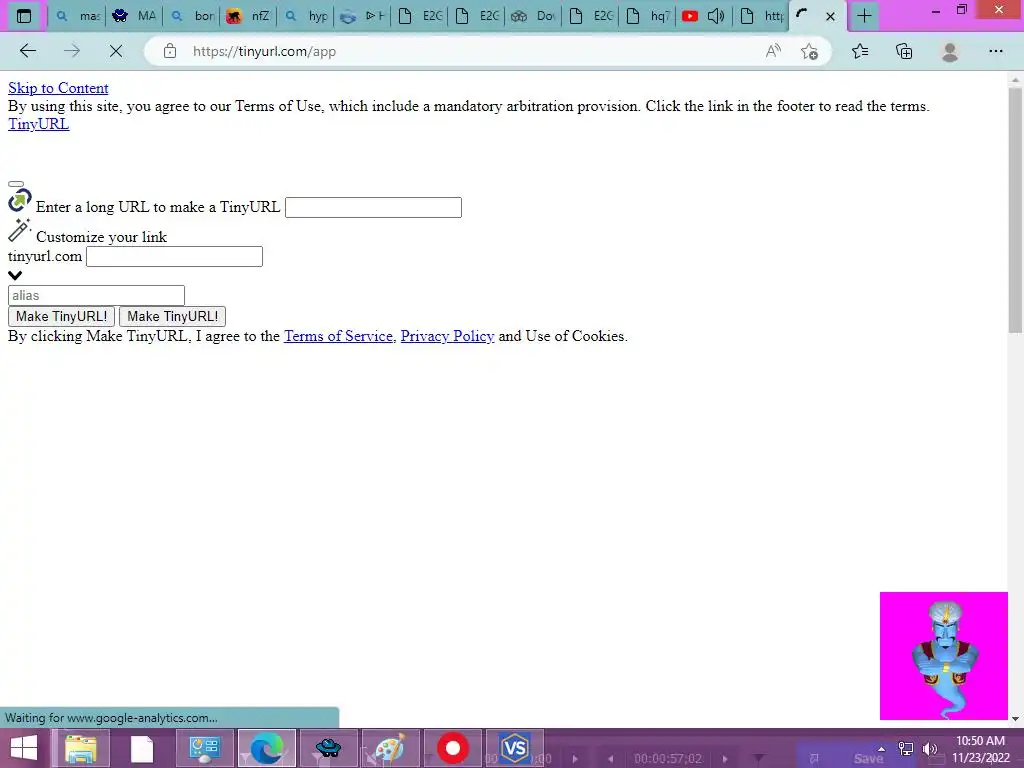This screenshot has height=768, width=1024.
Task: Open the red record app taskbar icon
Action: [x=453, y=748]
